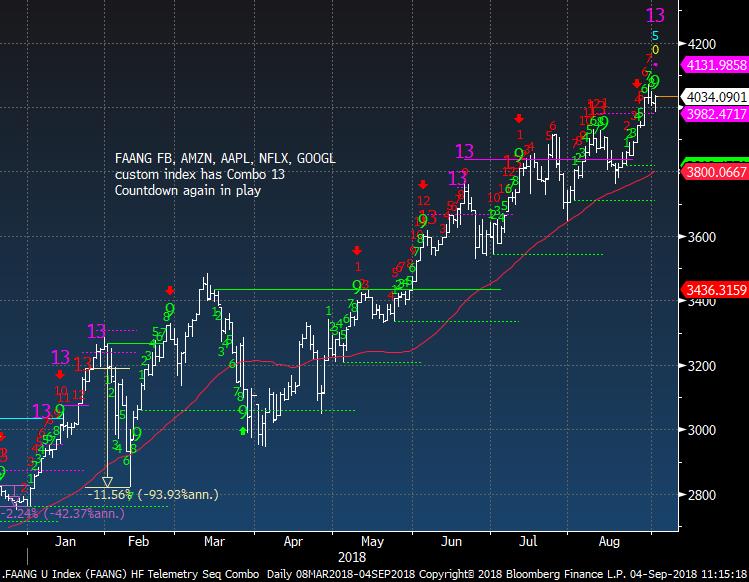Click the large magenta 13 at chart top right

pos(655,15)
